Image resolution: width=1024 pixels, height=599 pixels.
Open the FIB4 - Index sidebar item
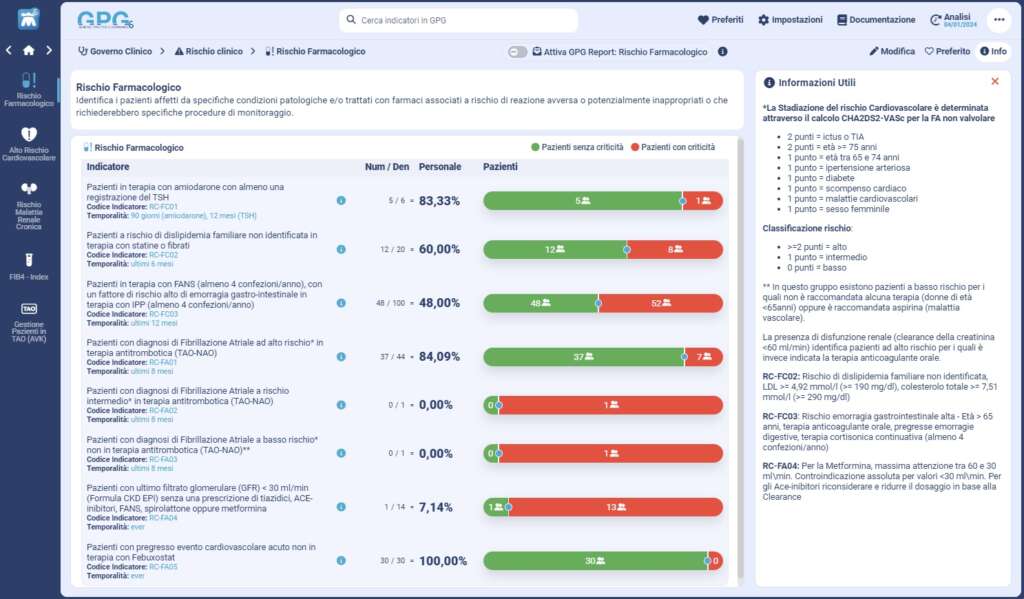[29, 265]
